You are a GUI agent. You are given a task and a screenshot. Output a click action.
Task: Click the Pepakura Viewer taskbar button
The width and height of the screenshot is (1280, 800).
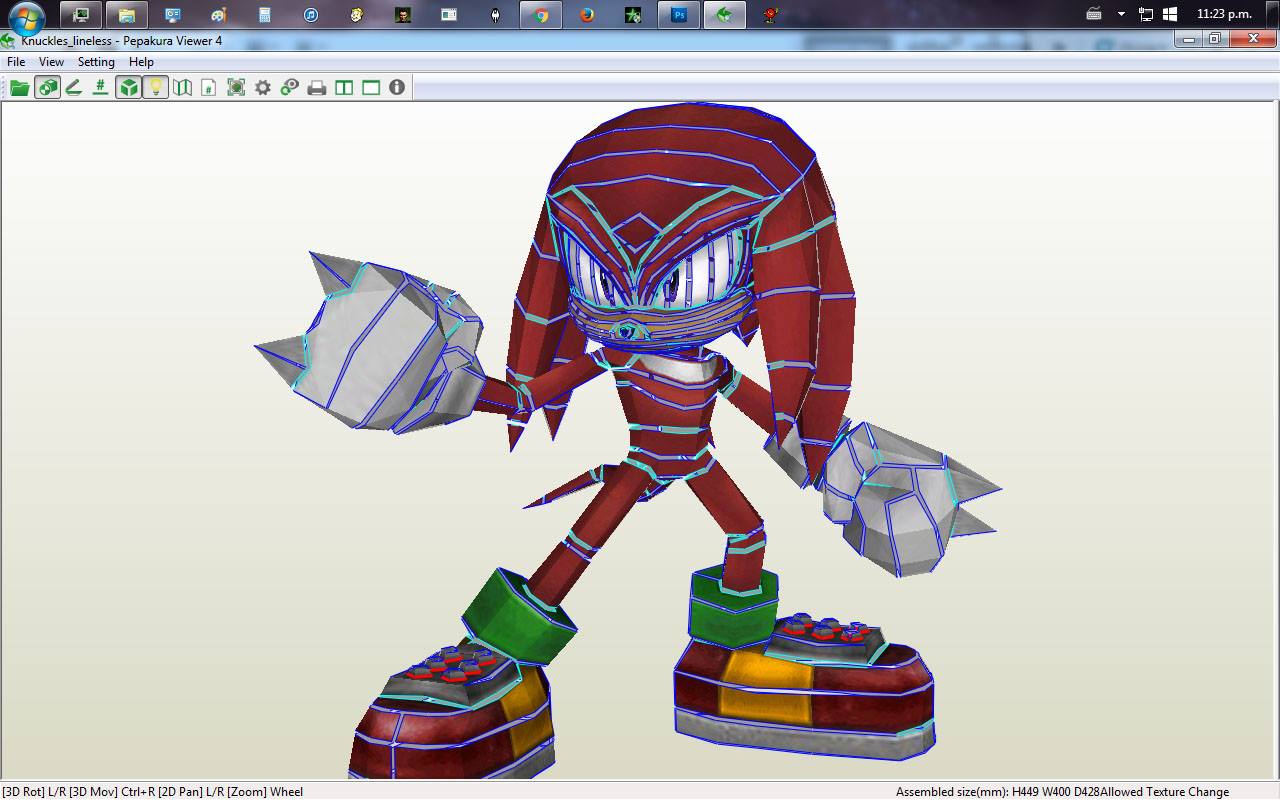point(725,15)
